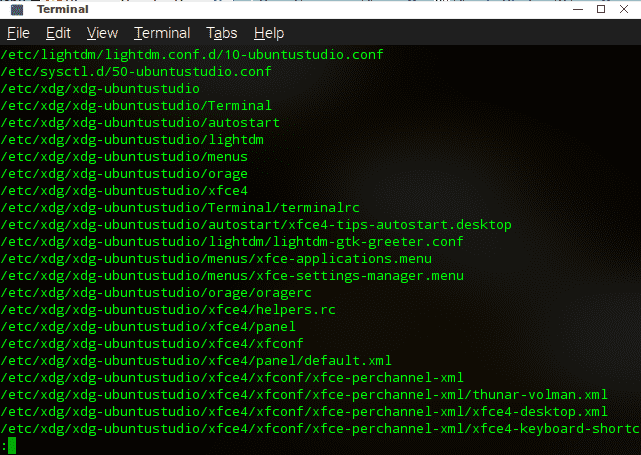Screen dimensions: 641x455
Task: Click the thunar-volman.xml path line
Action: (304, 394)
